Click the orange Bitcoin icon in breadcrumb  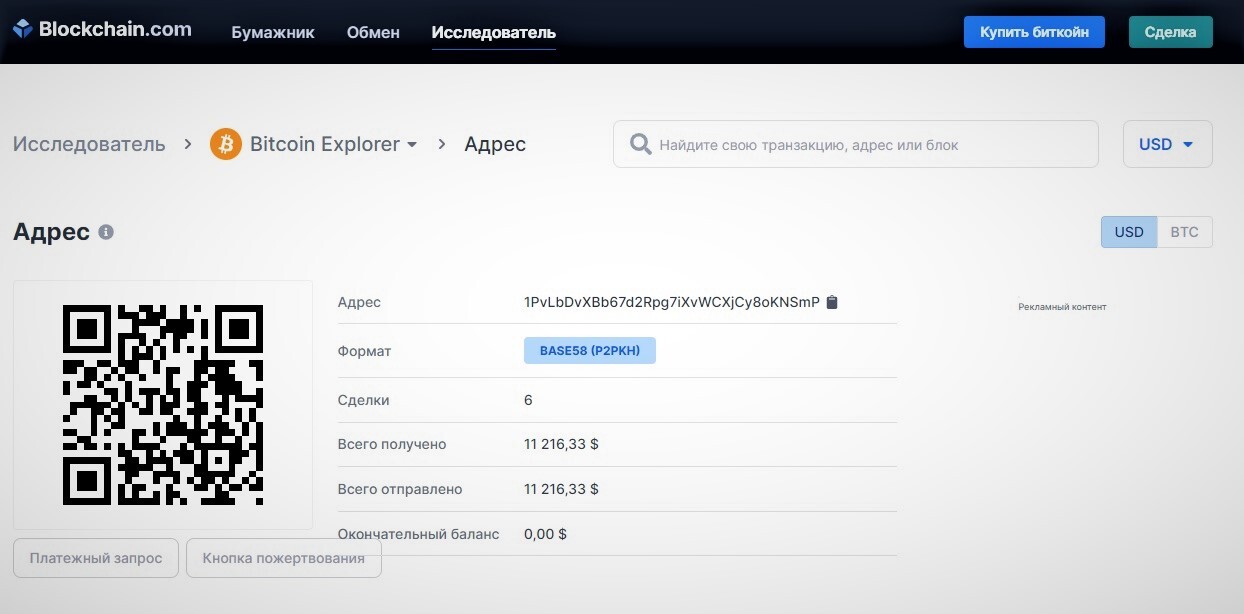225,144
